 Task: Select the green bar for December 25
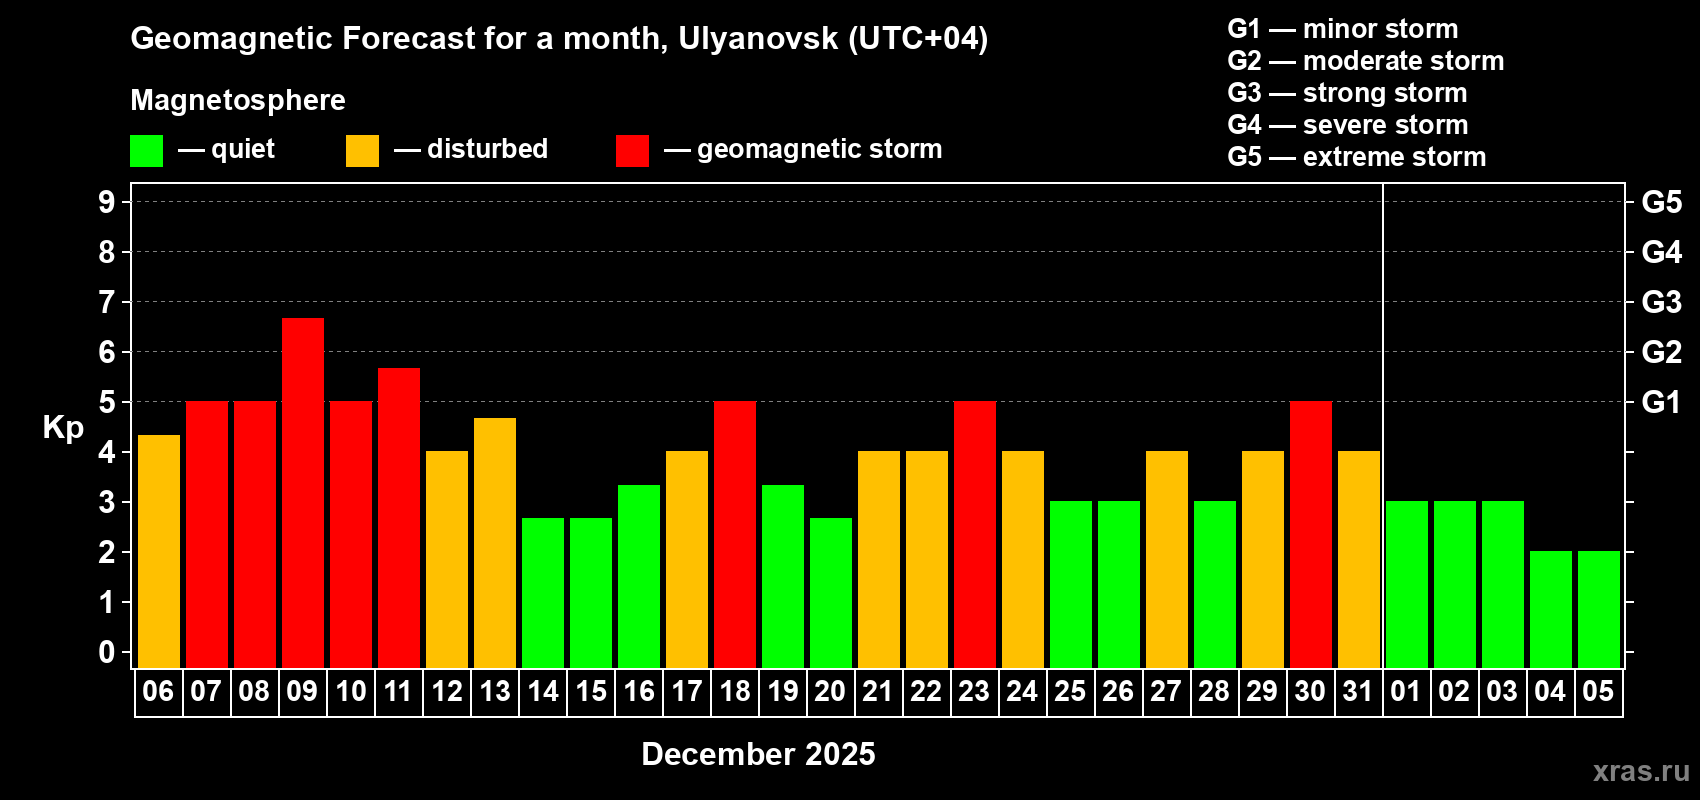click(x=1071, y=585)
